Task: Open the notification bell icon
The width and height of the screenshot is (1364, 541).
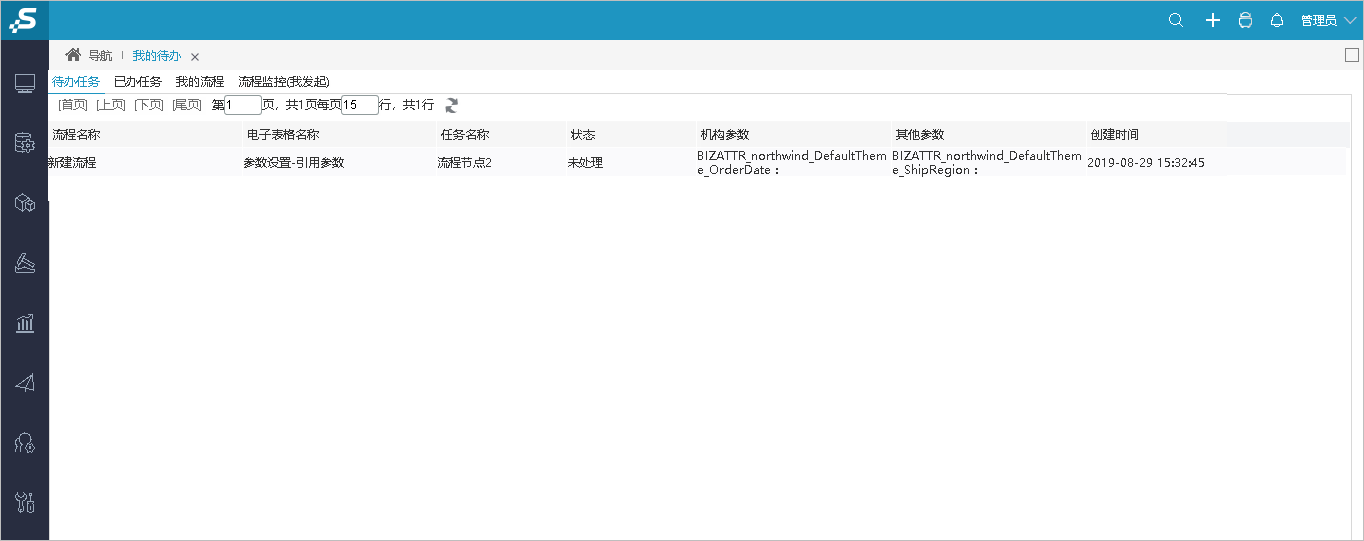Action: click(x=1277, y=20)
